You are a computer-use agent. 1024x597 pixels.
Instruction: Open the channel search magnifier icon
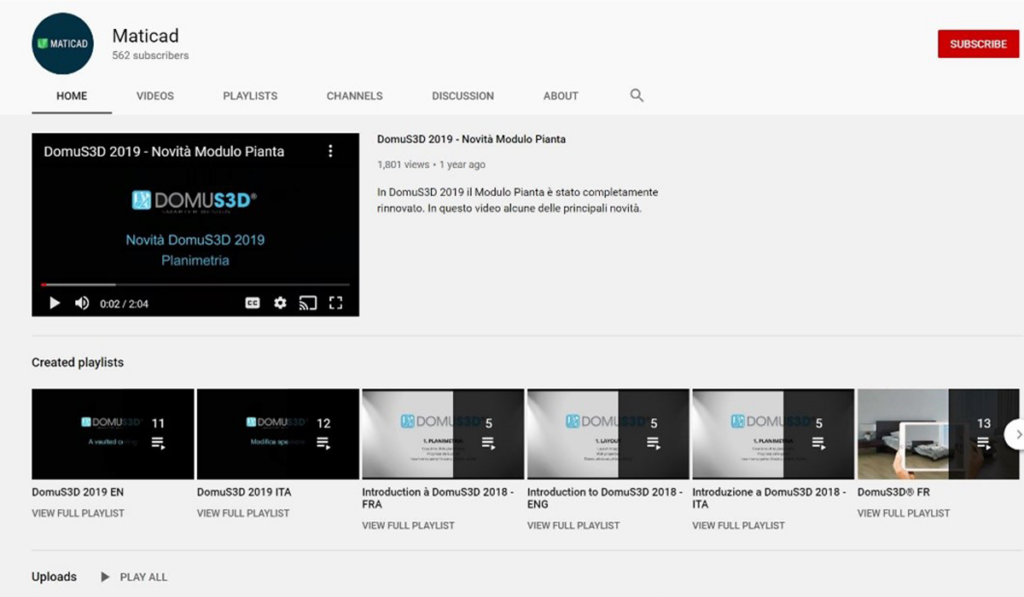tap(637, 95)
